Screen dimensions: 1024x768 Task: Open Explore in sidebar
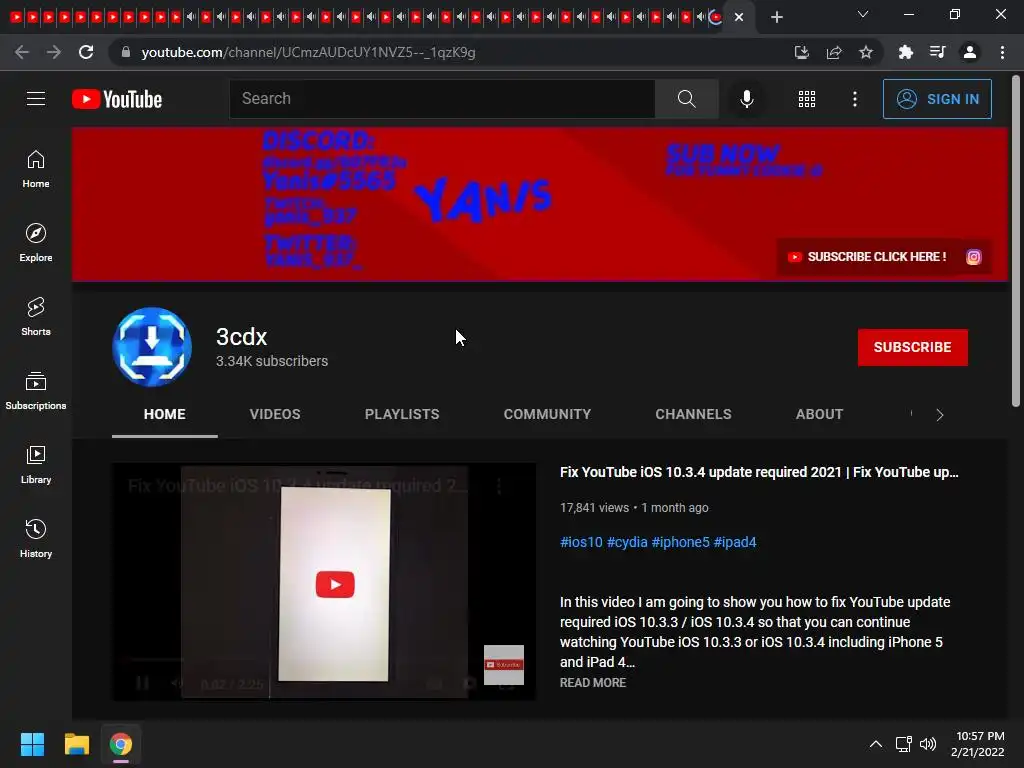(x=36, y=242)
